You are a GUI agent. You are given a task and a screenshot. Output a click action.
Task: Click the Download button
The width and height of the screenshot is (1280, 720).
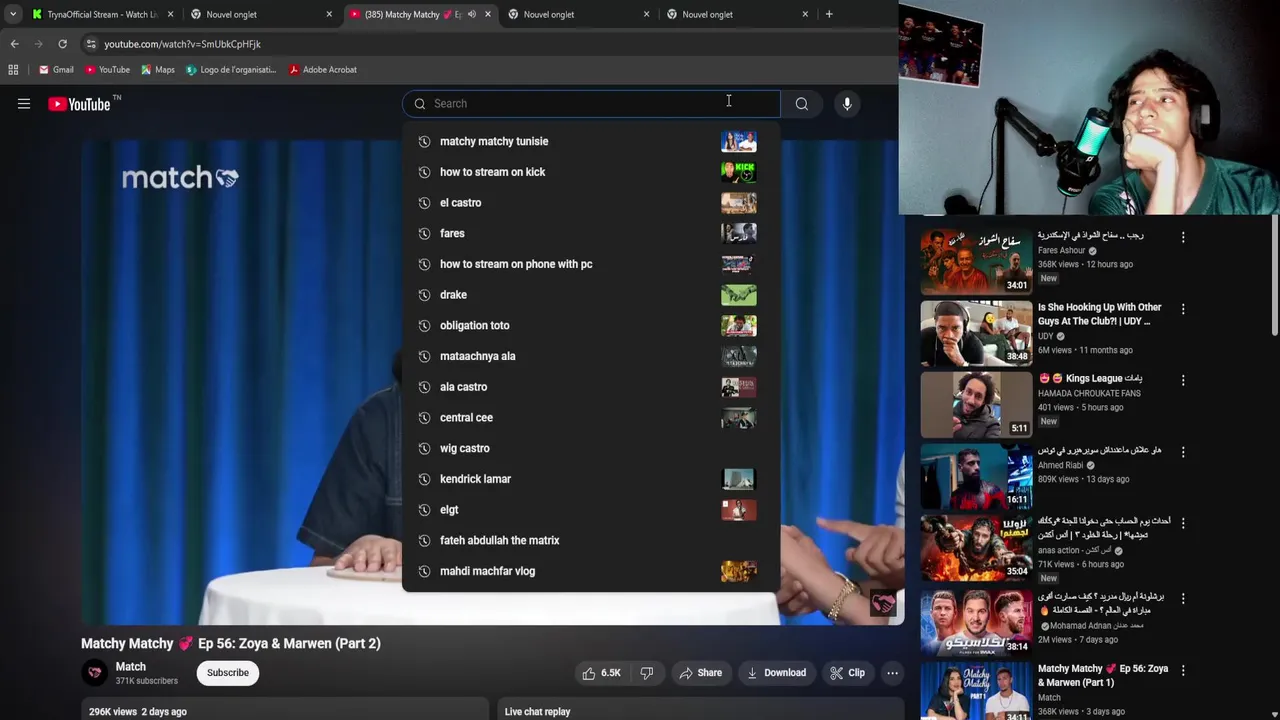(x=776, y=673)
